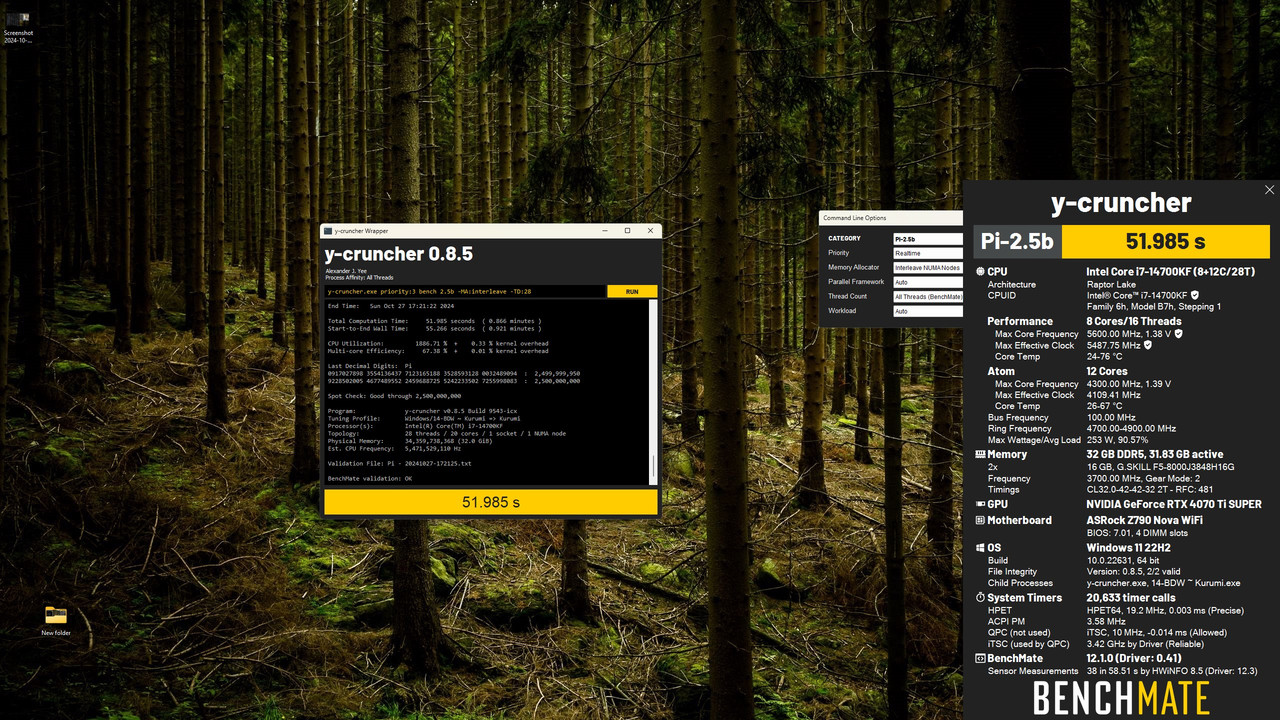Open the Priority dropdown set to Realtime
Viewport: 1280px width, 720px height.
click(x=927, y=253)
